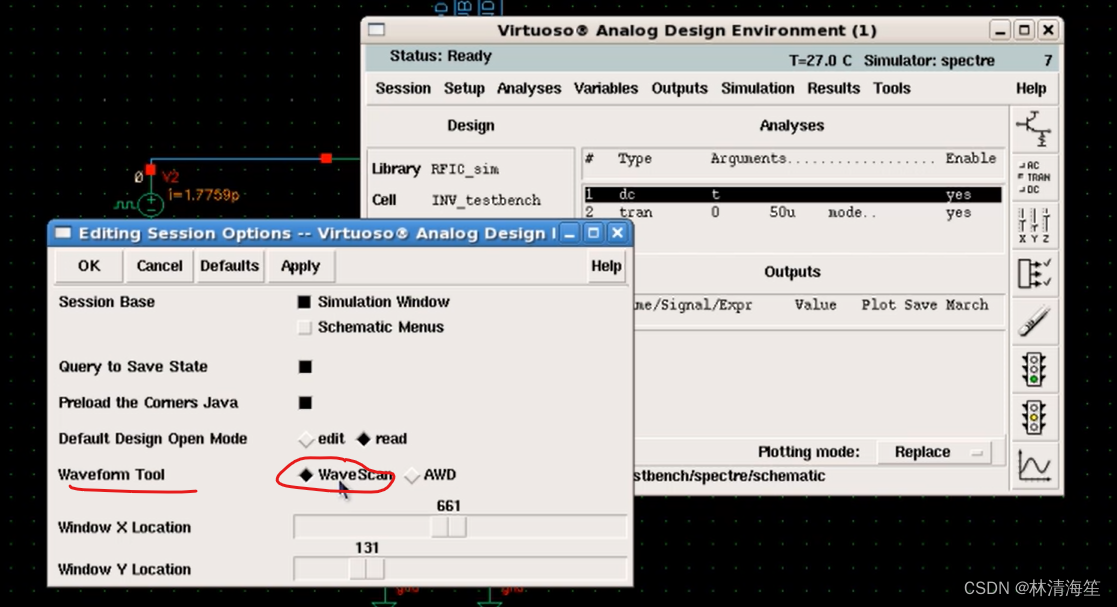1117x607 pixels.
Task: Click the Simulator: spectre status text
Action: [929, 61]
